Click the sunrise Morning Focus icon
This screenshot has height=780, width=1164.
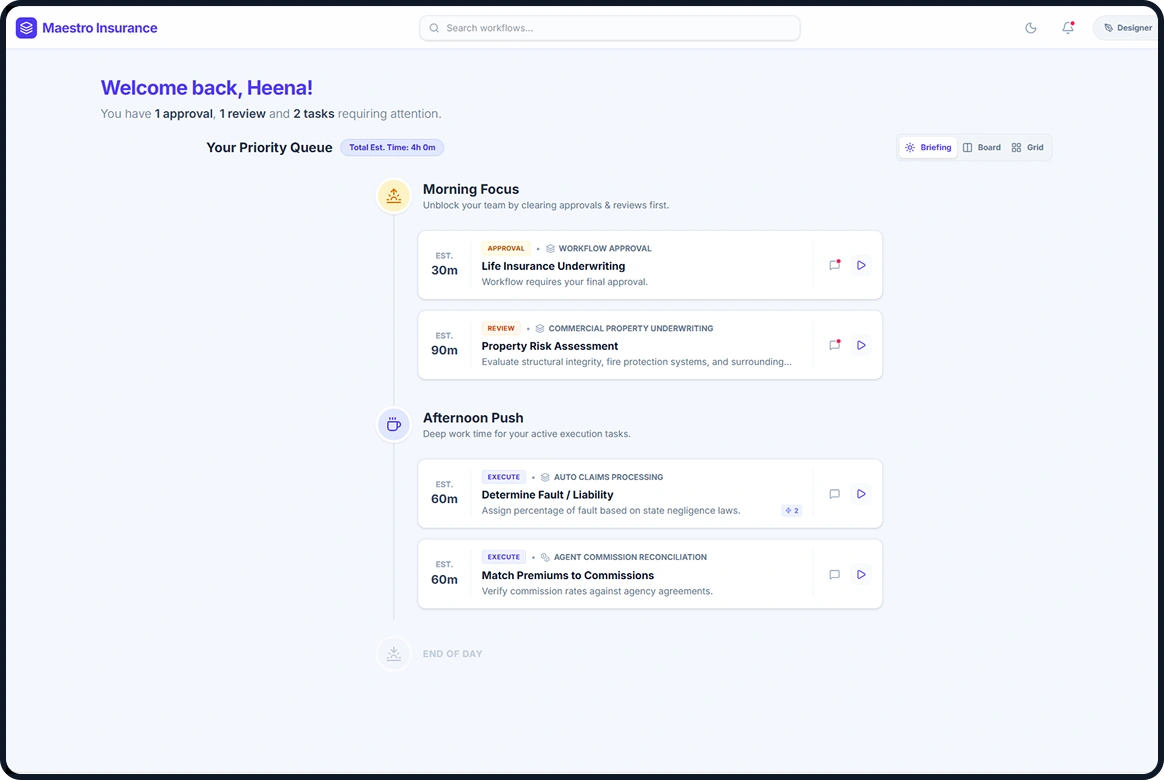point(393,196)
